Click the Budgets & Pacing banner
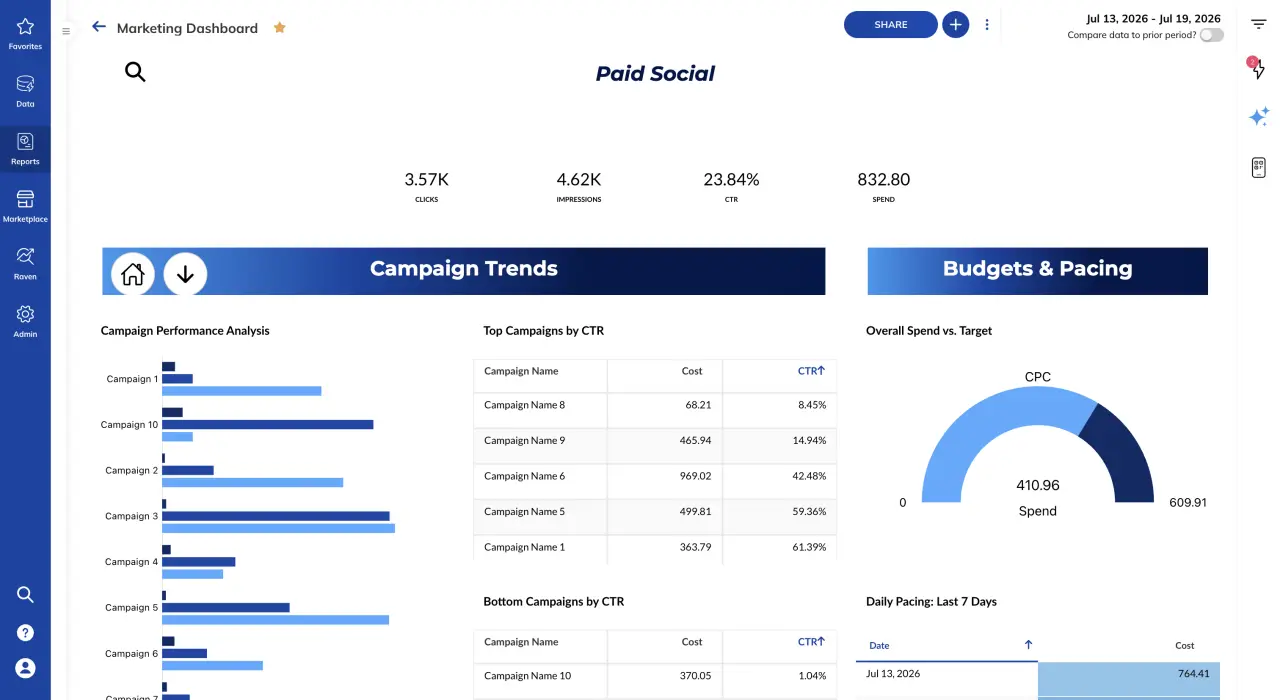 [1037, 271]
